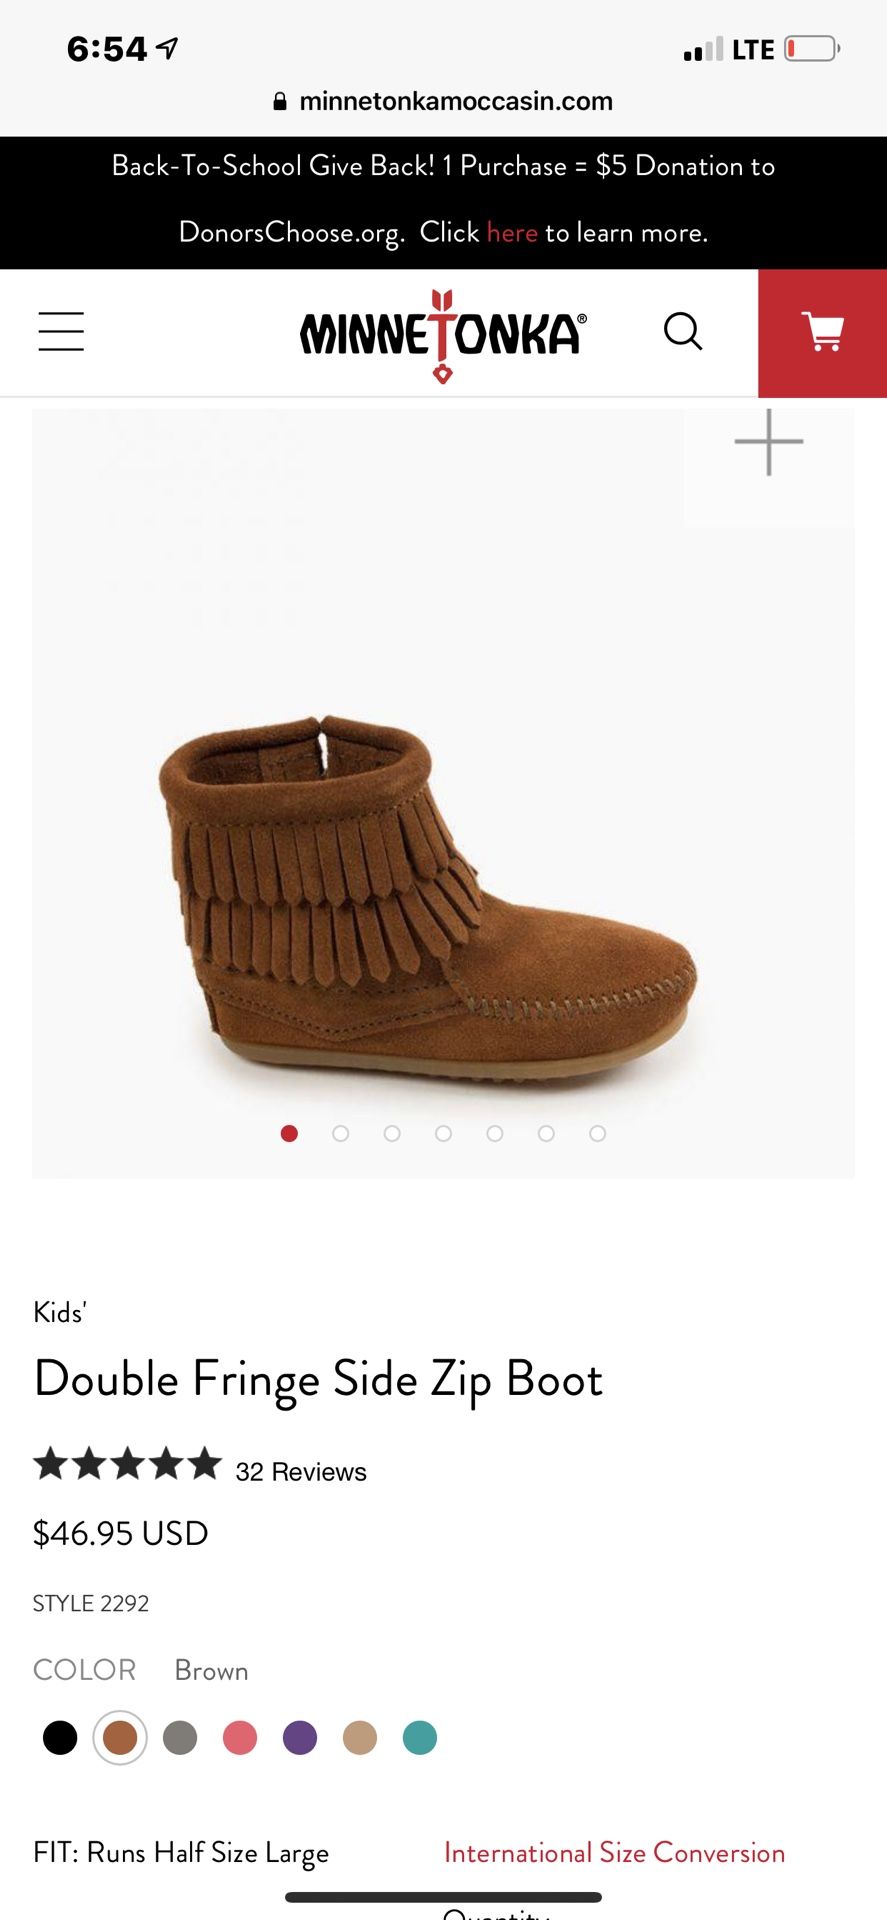Tap the plus icon to enlarge image
Image resolution: width=887 pixels, height=1920 pixels.
click(768, 442)
